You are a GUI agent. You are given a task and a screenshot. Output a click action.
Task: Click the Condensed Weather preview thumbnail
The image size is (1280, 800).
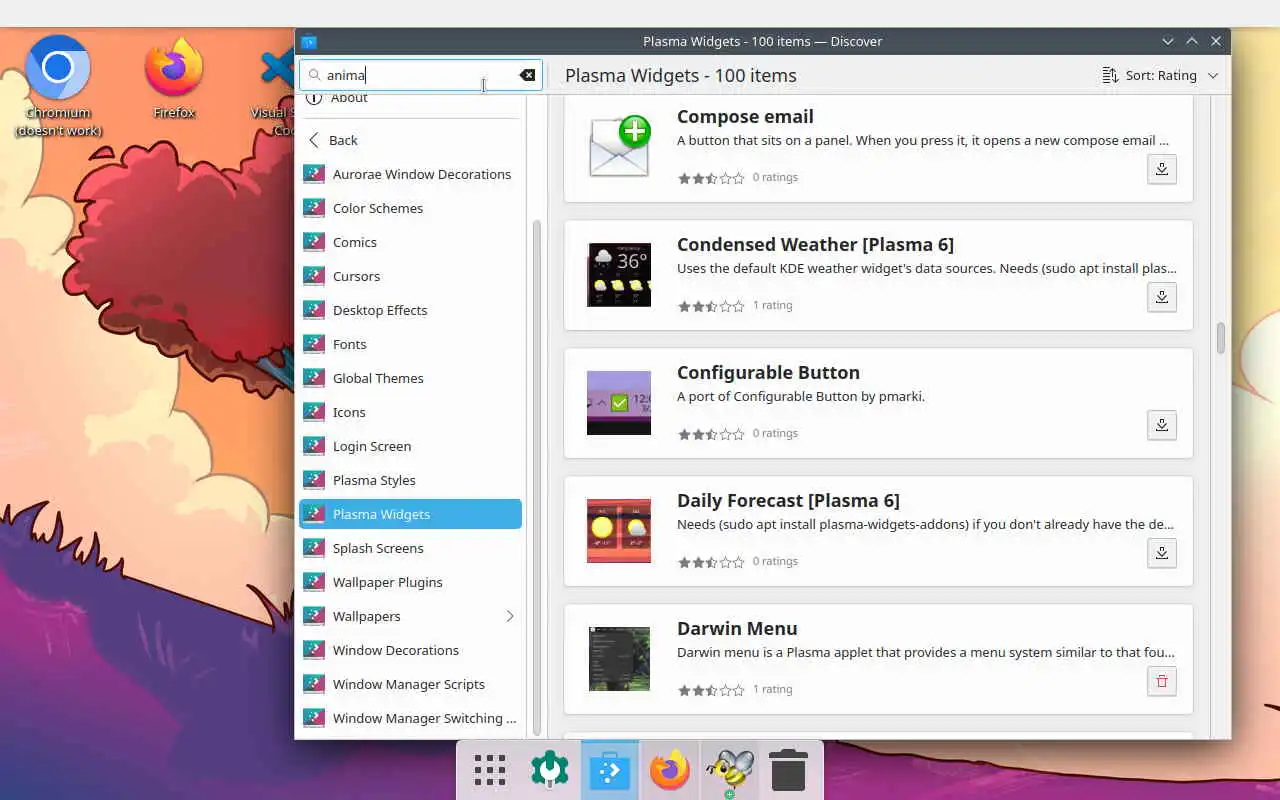619,275
